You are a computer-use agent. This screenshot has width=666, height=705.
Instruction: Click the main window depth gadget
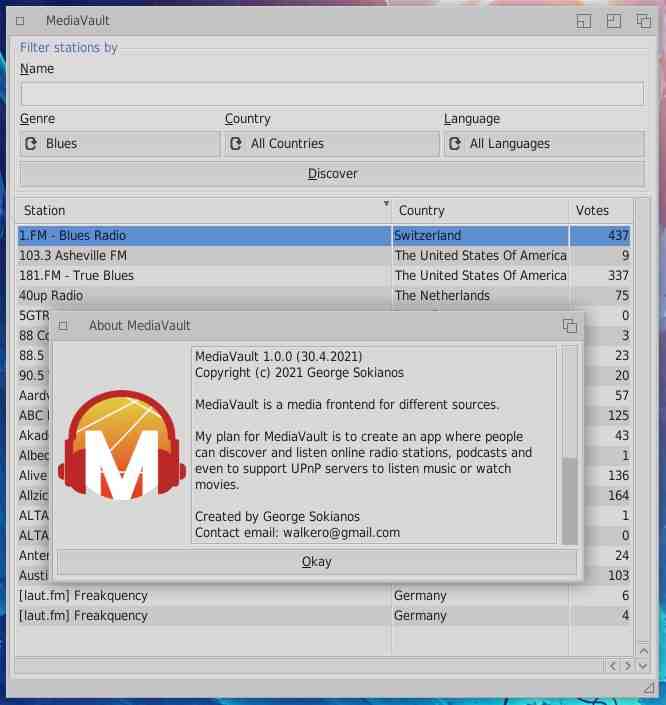(644, 20)
